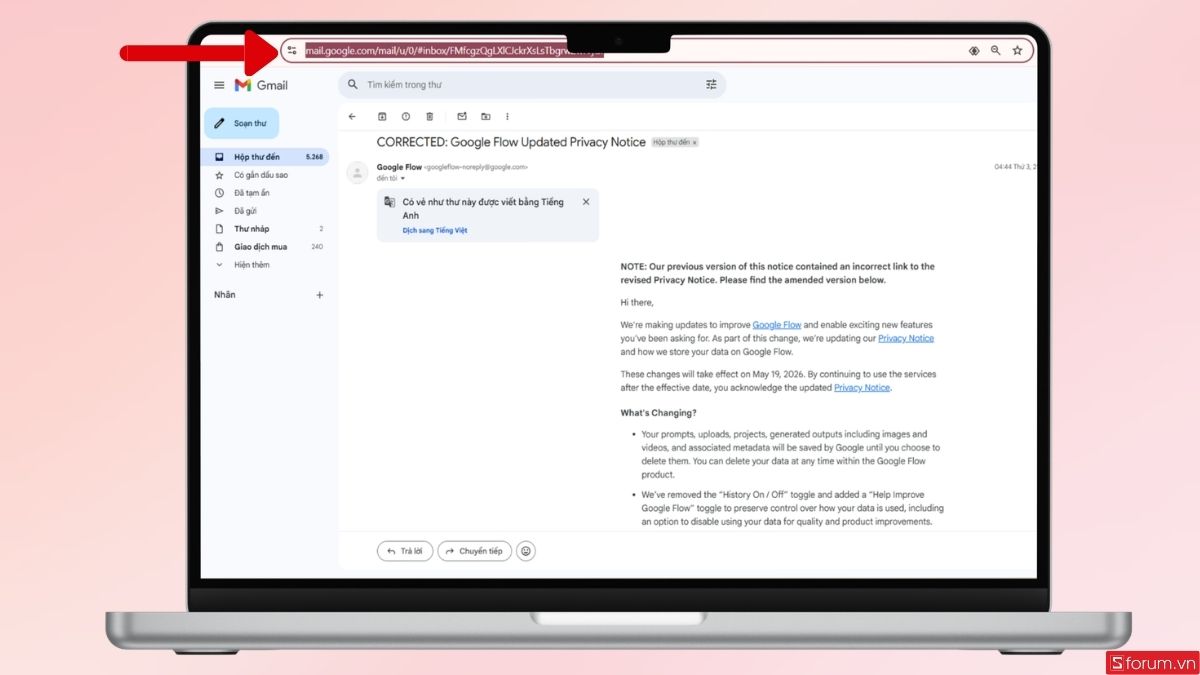
Task: Open Đã gửi sent folder
Action: [x=265, y=211]
